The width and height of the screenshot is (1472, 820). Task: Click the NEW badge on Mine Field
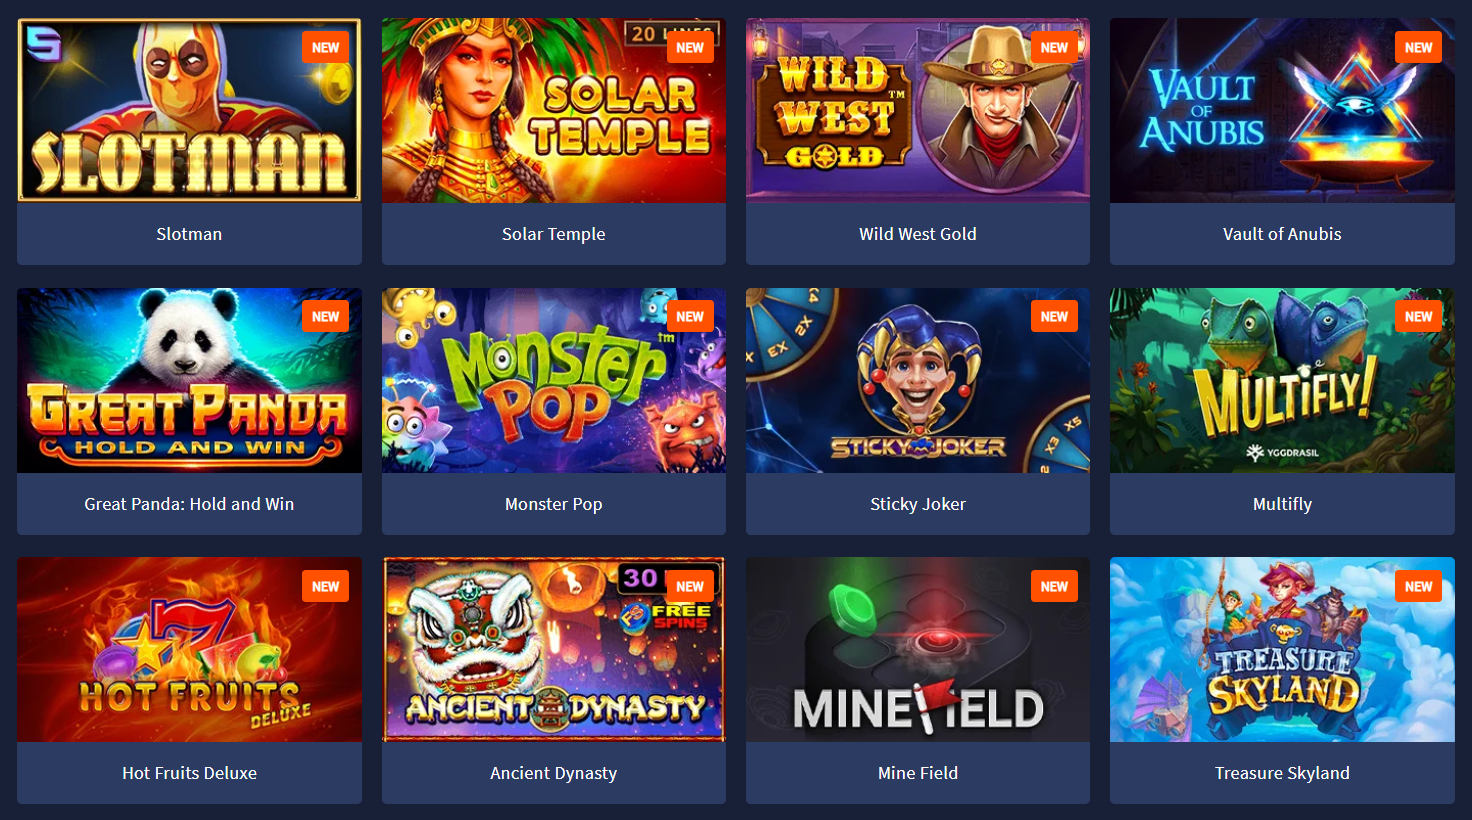point(1054,586)
